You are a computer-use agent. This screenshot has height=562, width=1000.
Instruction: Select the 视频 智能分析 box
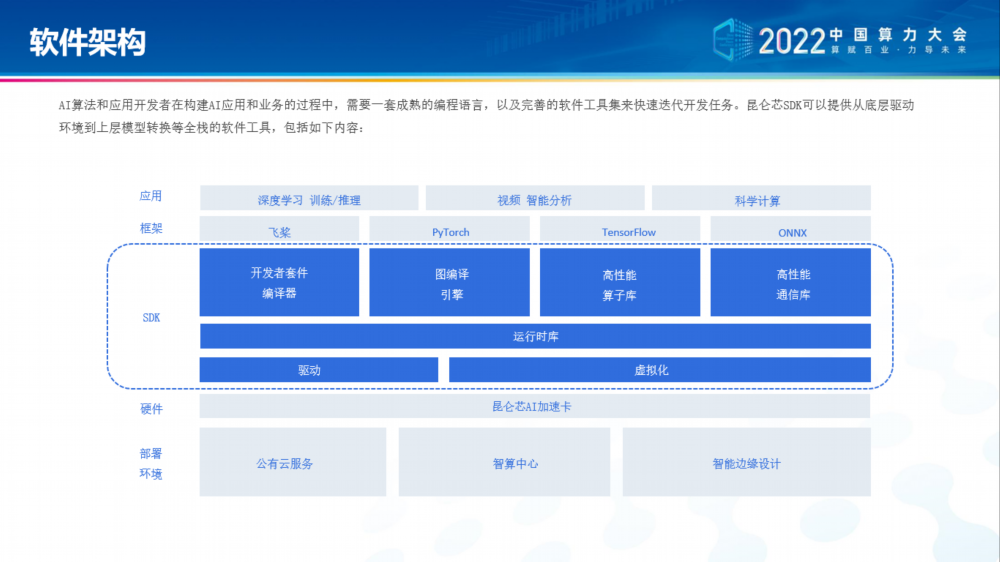(535, 198)
